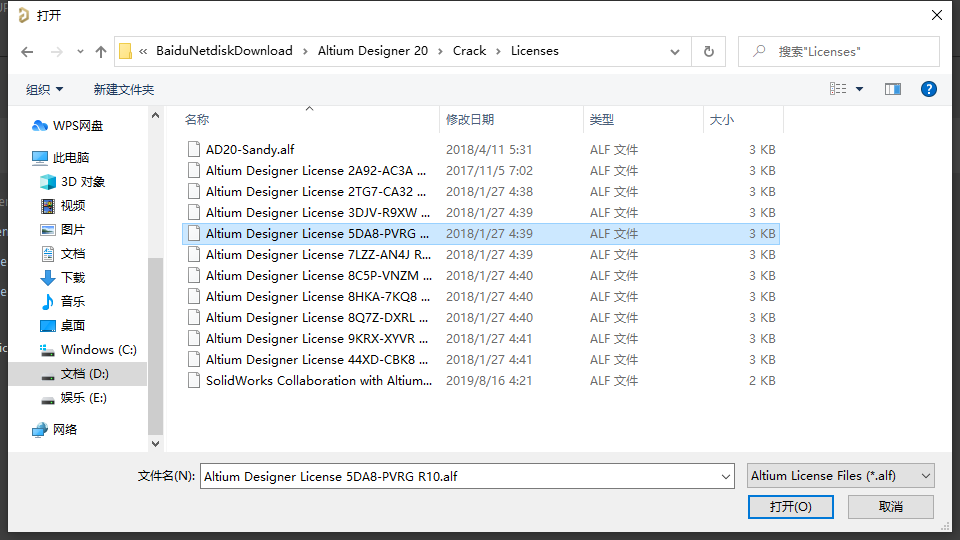Click BaiduNetdiskDownload in the address path
The height and width of the screenshot is (540, 960).
(x=224, y=51)
